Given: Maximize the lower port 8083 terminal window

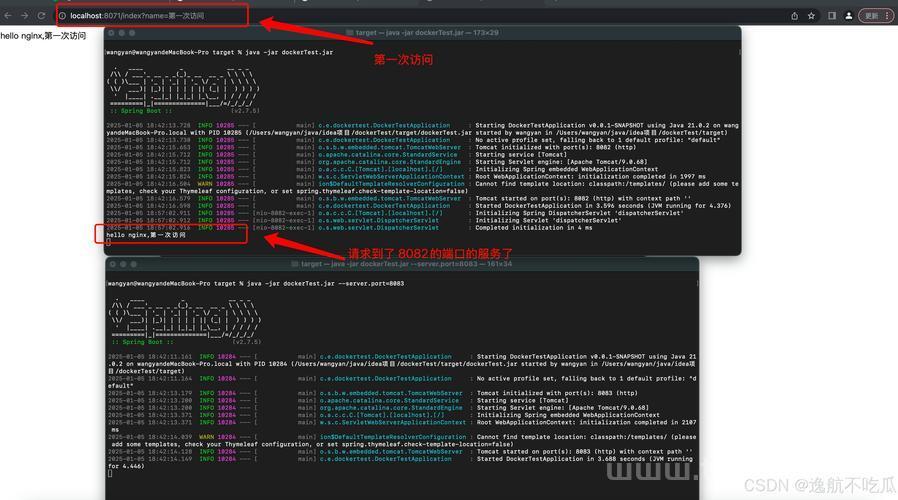Looking at the screenshot, I should tap(133, 264).
